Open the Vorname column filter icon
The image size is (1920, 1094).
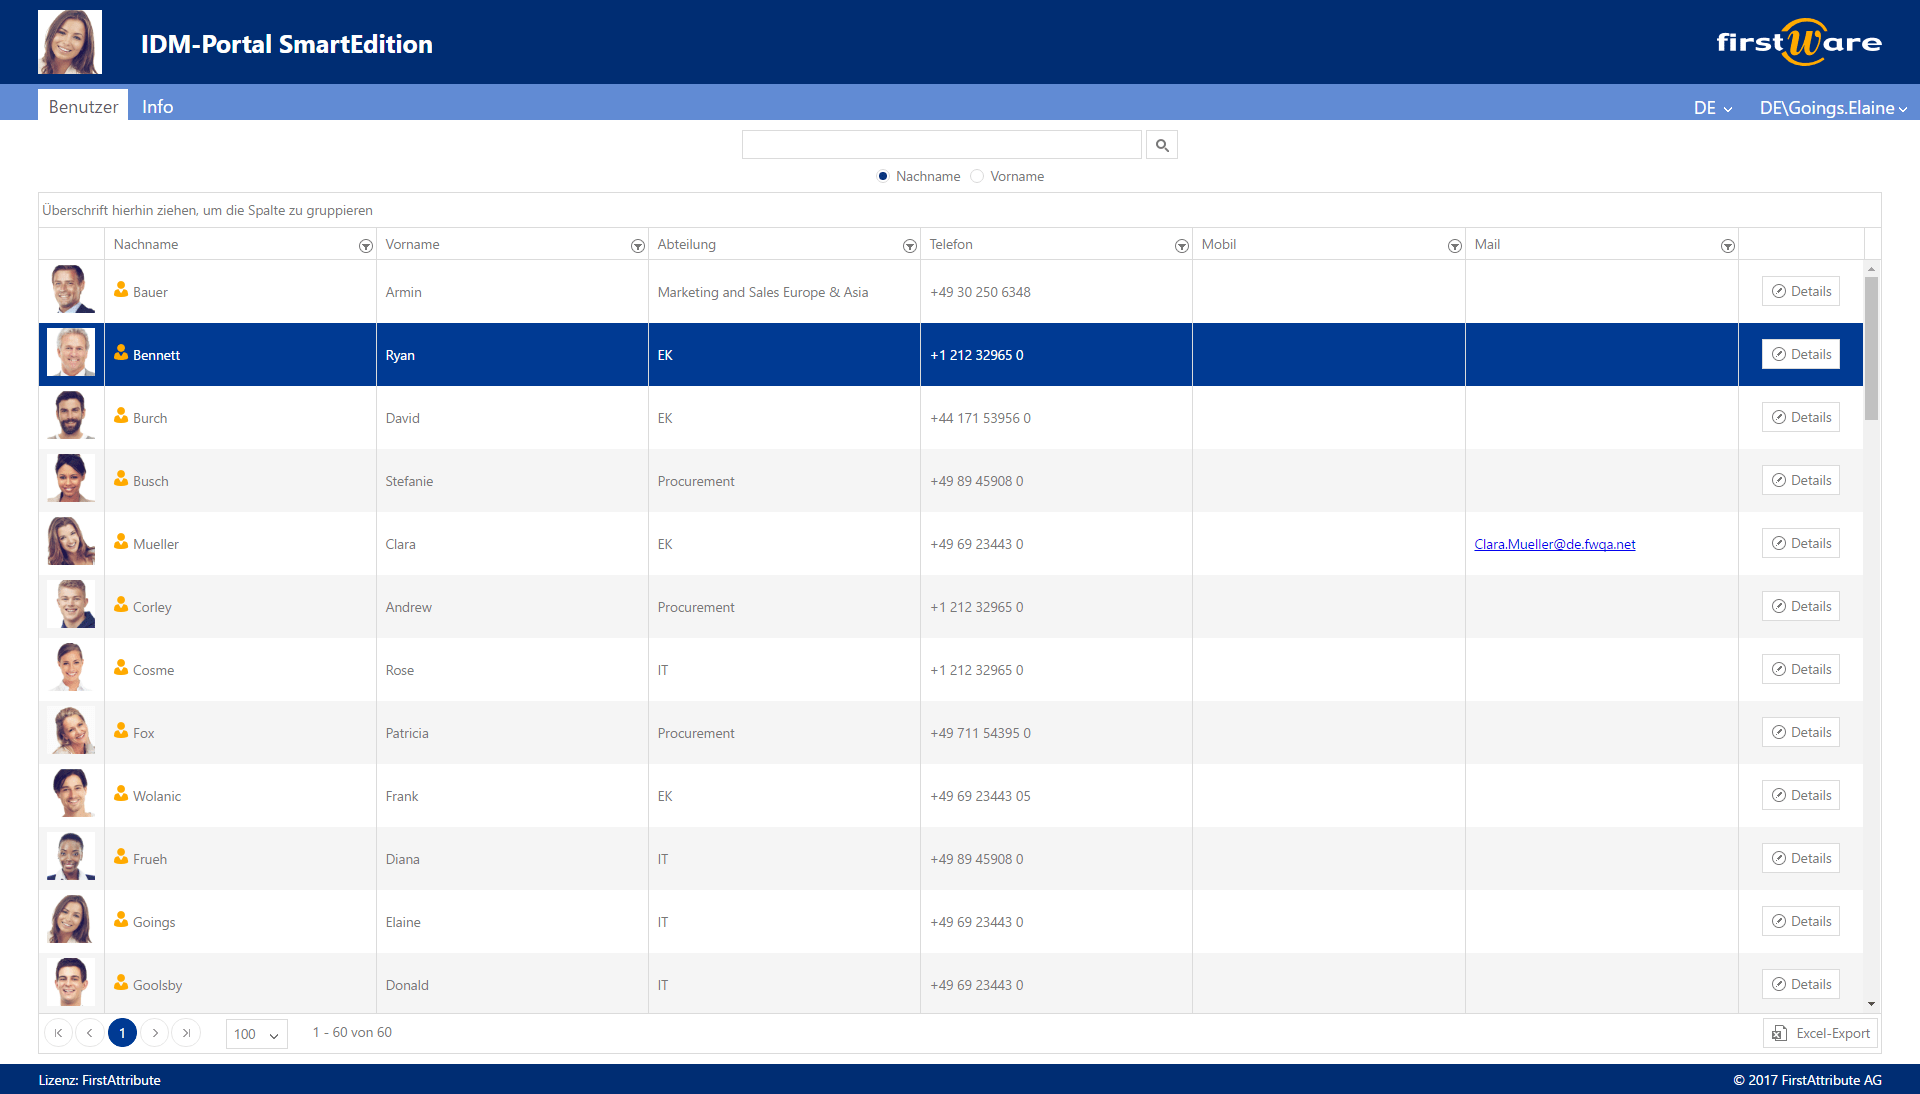[637, 246]
